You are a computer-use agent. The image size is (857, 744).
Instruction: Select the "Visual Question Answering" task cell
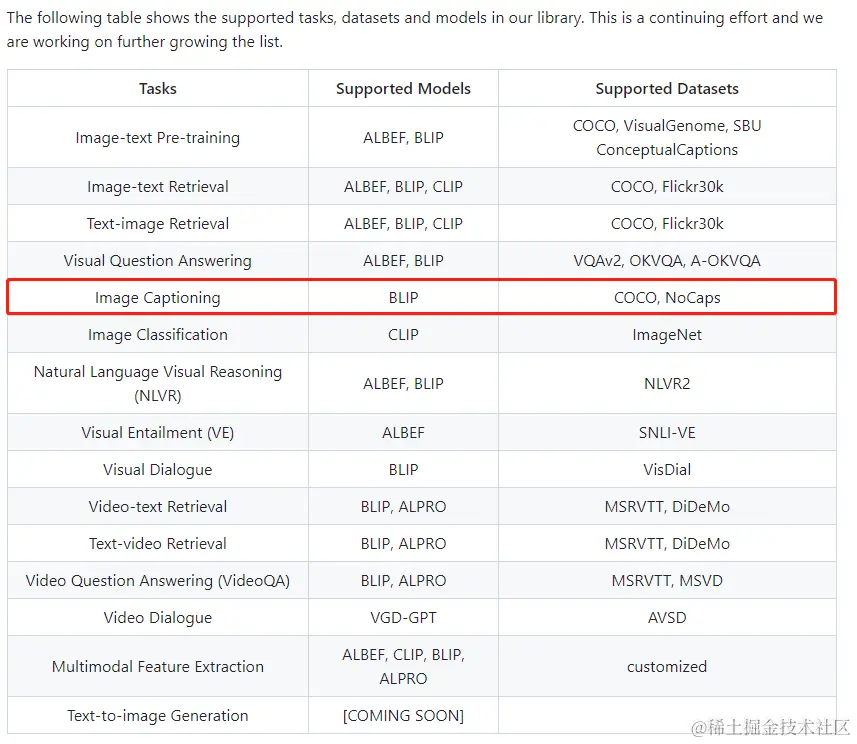click(158, 260)
